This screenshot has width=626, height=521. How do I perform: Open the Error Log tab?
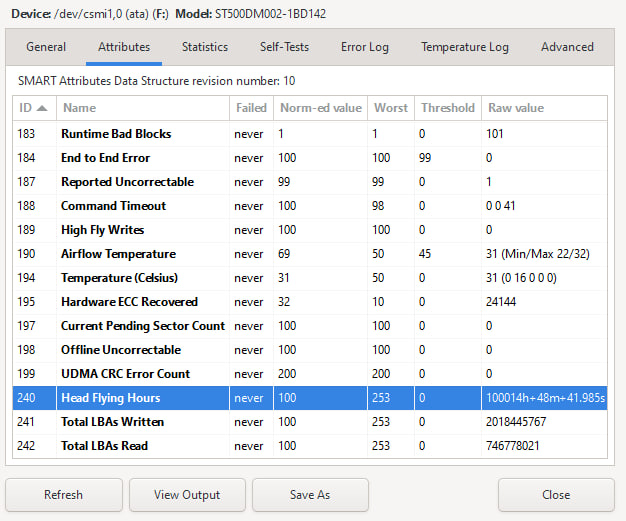(365, 47)
